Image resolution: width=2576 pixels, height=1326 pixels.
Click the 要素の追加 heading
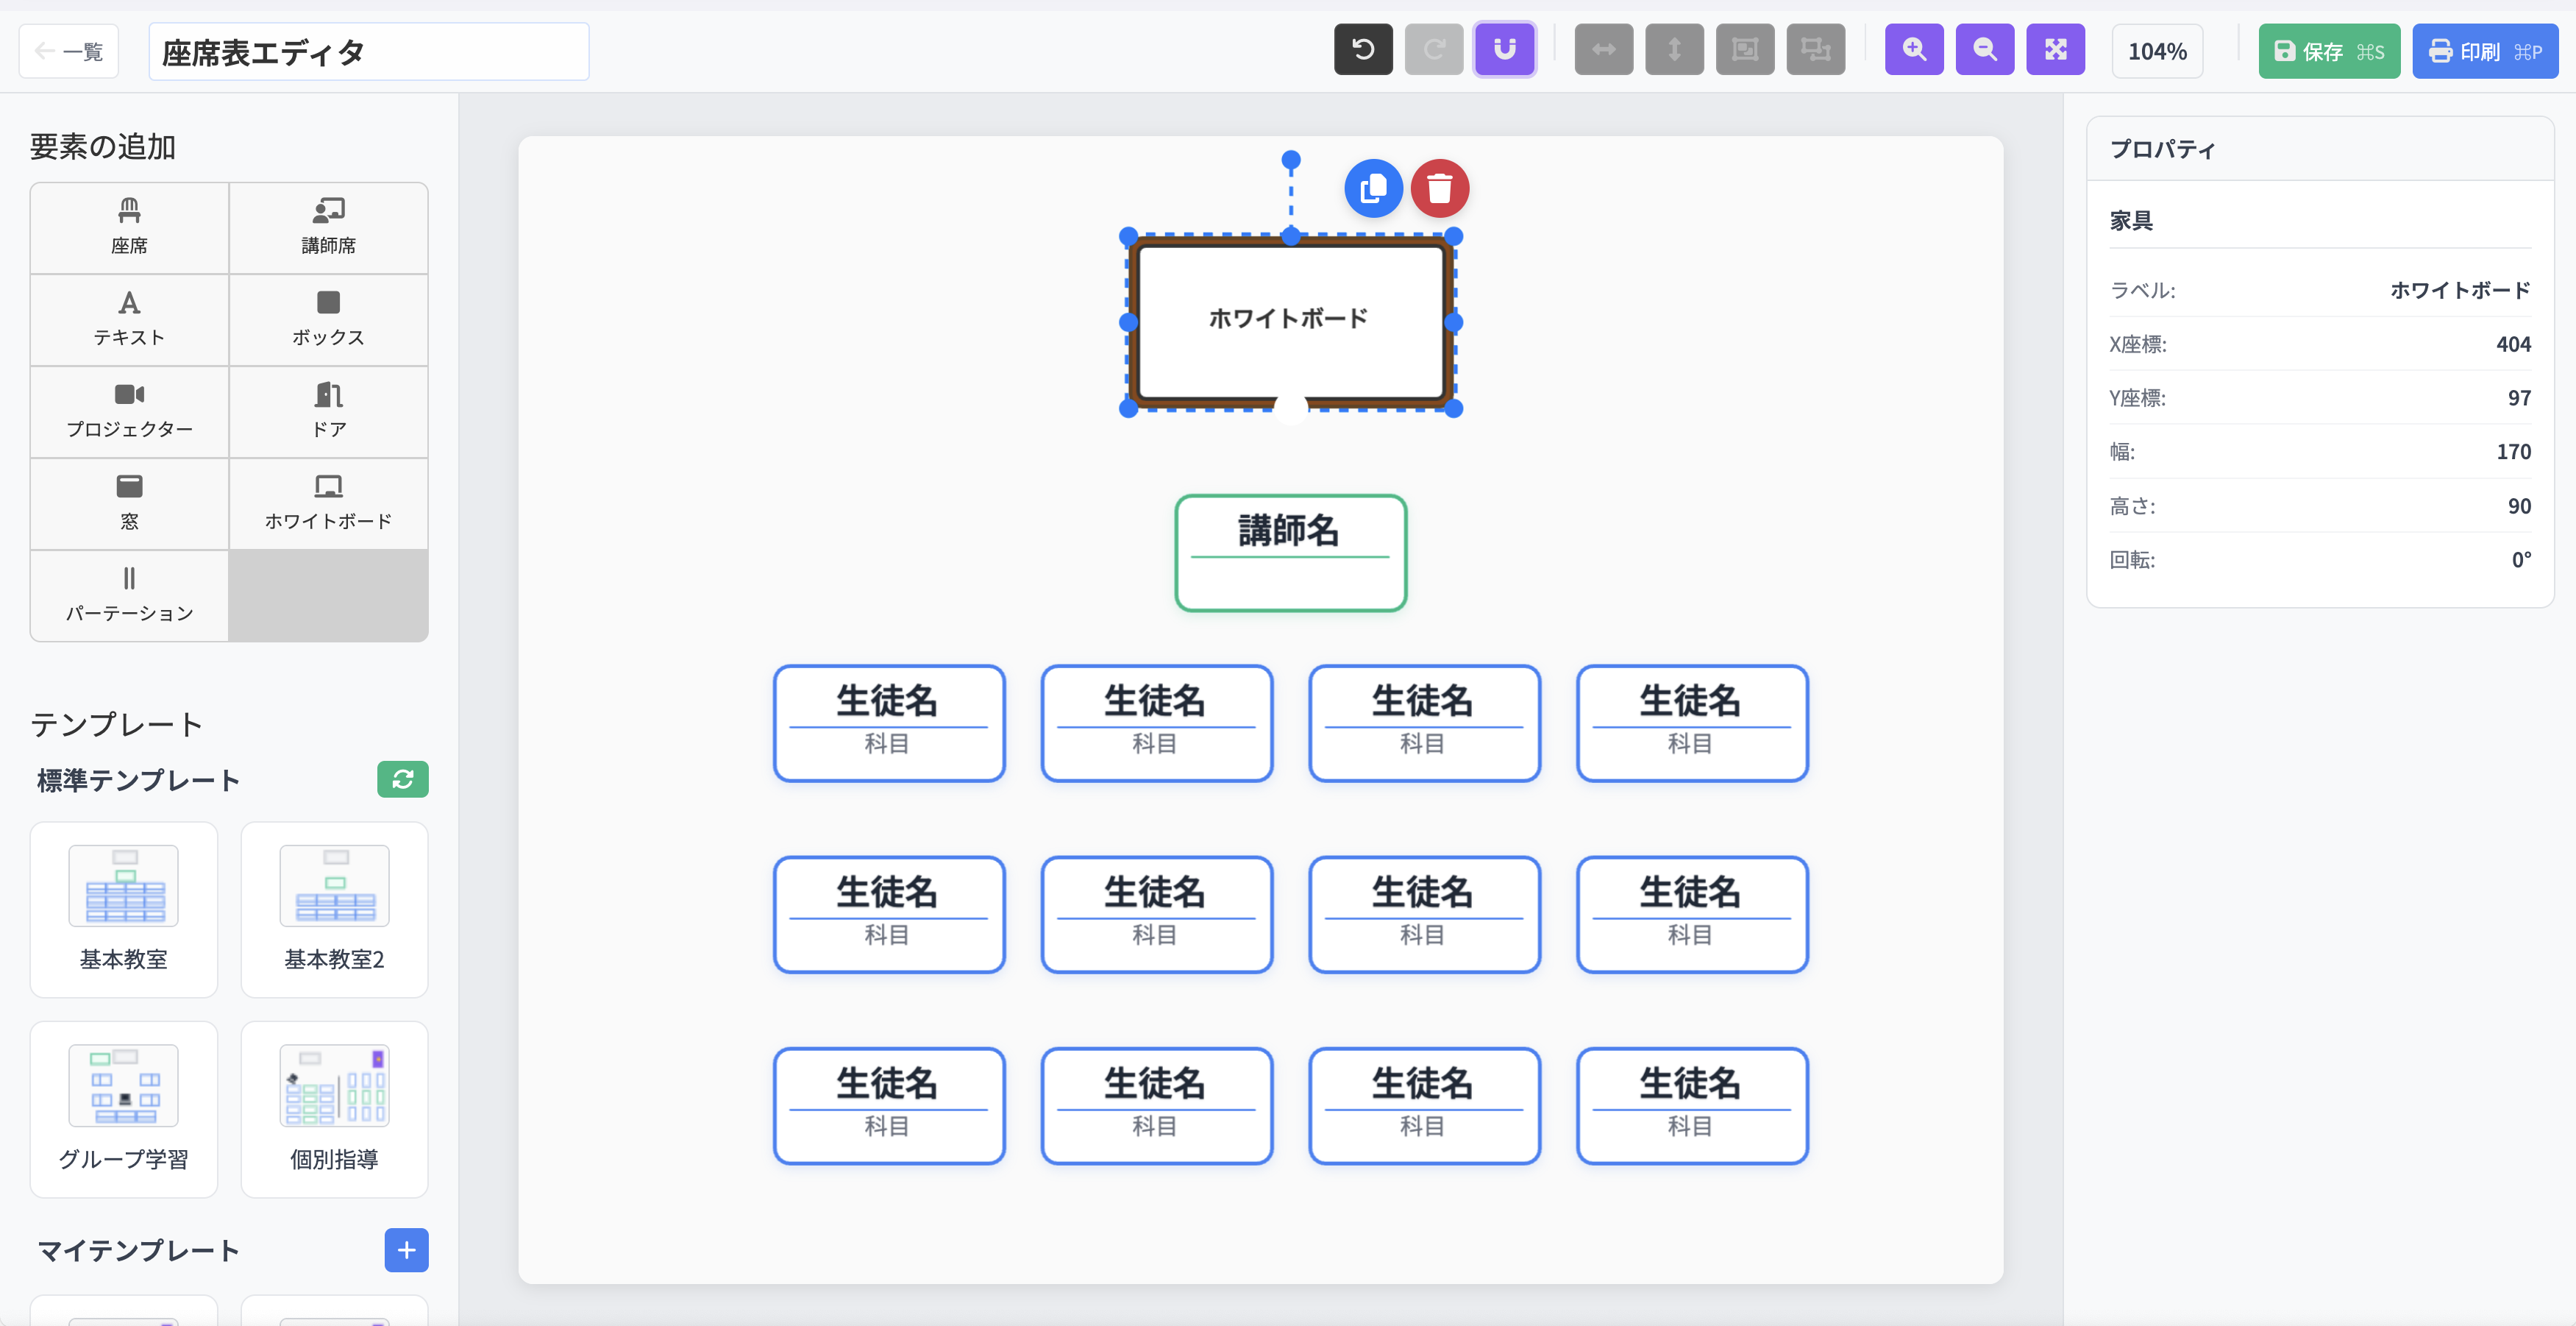click(x=103, y=147)
